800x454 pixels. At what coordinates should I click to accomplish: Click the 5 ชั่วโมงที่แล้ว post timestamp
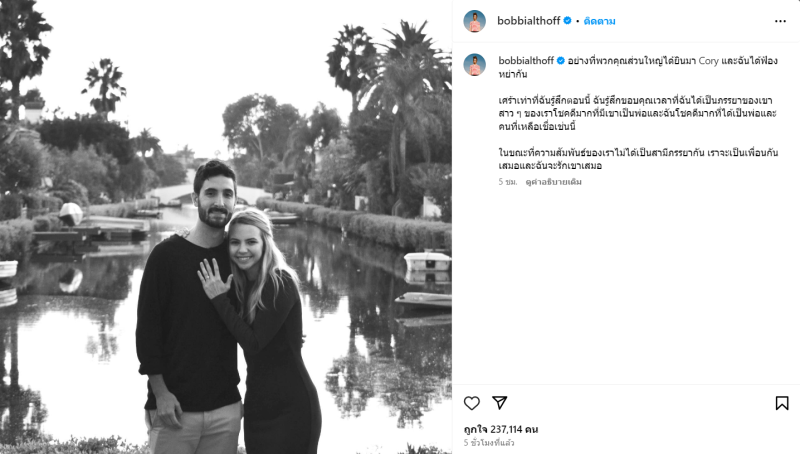point(487,442)
